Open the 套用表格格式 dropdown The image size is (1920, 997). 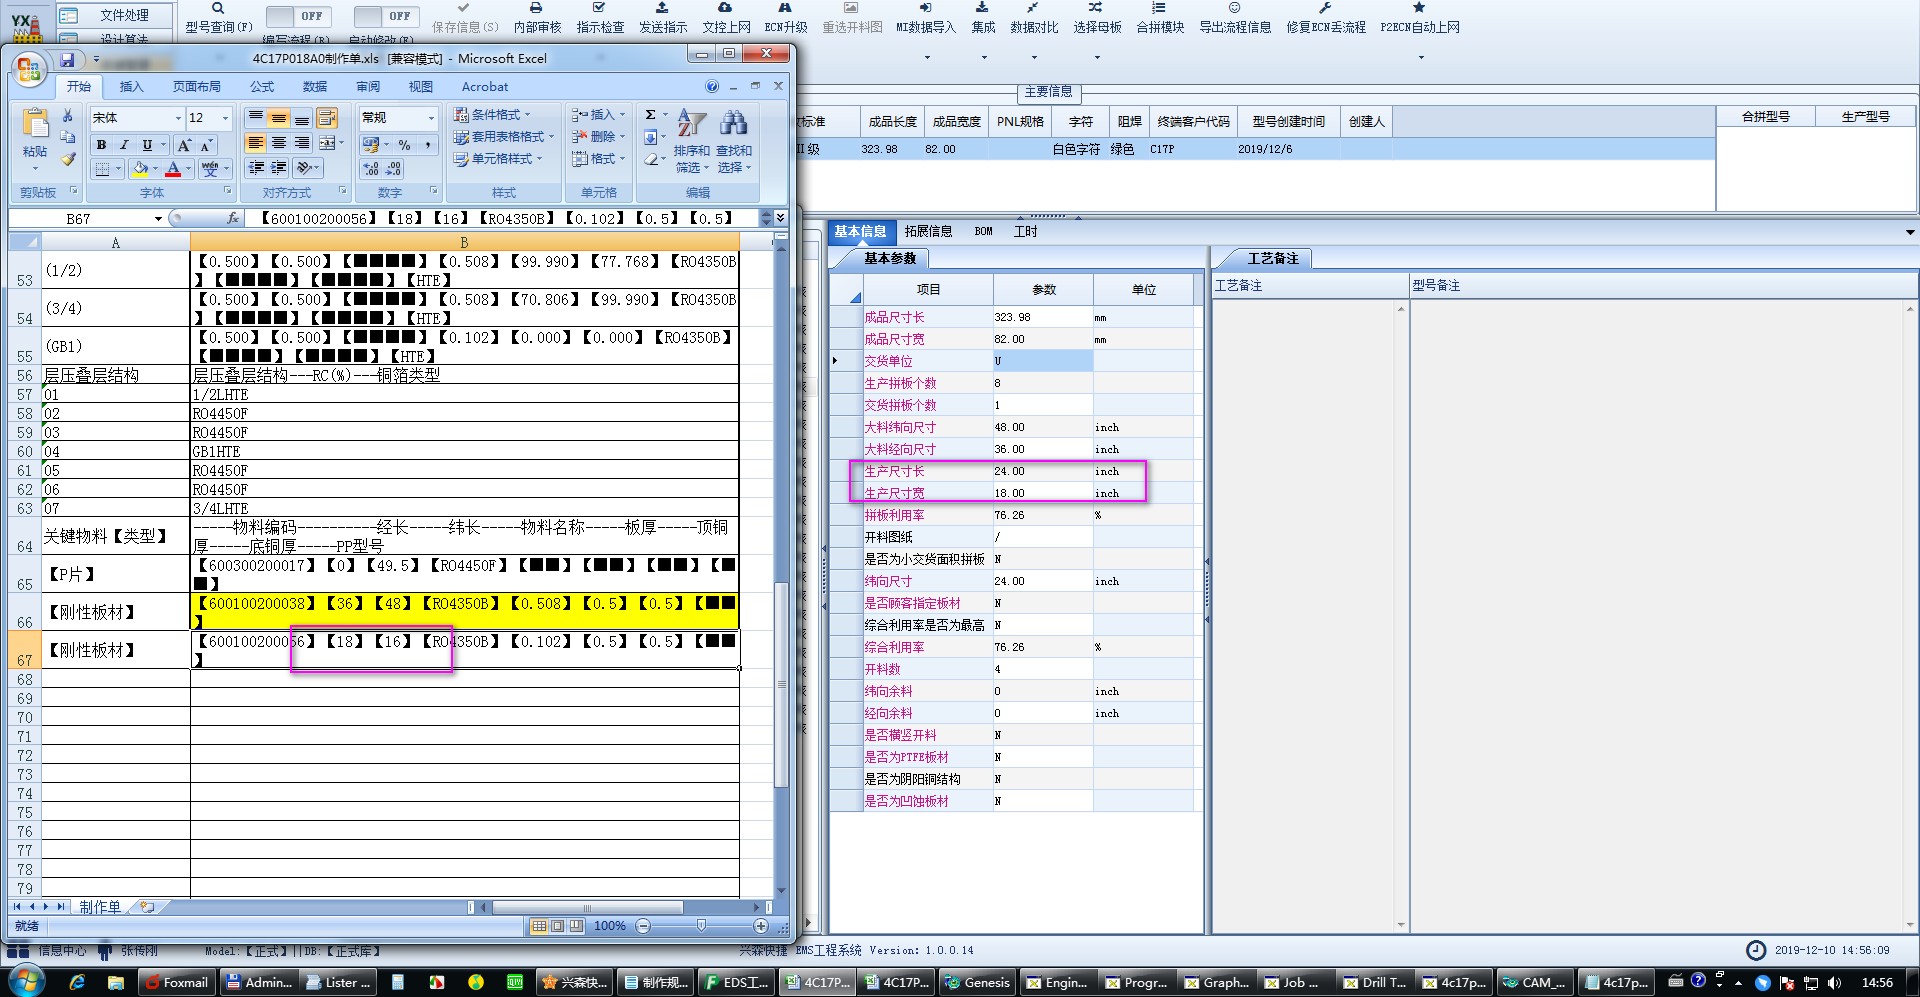(x=503, y=136)
